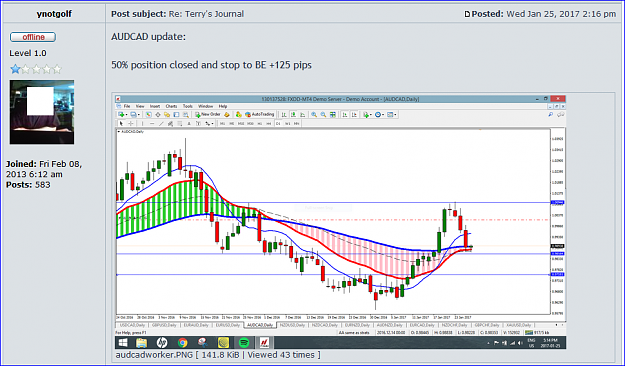Select the Equidistant Channel tool

170,124
